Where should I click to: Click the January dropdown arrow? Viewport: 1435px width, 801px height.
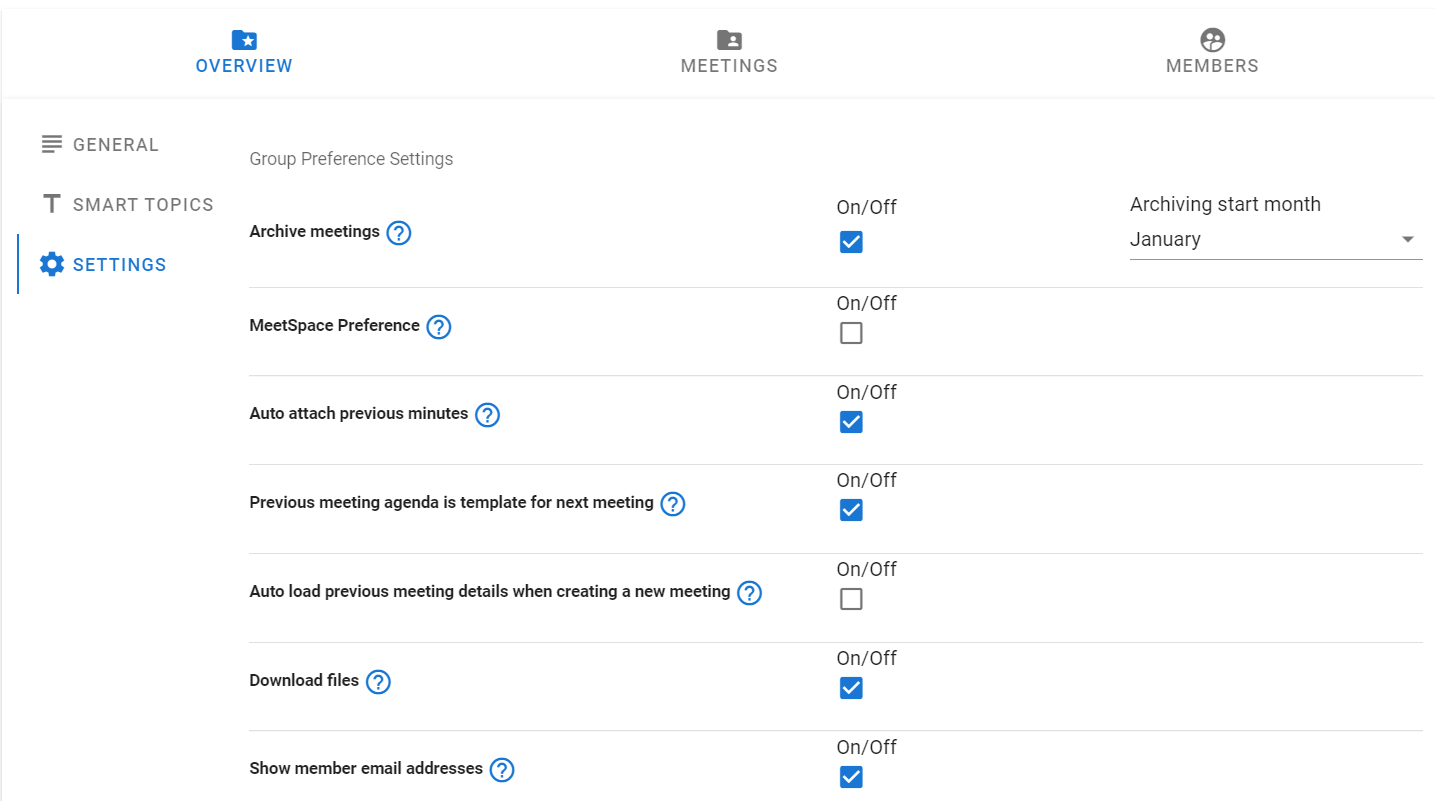tap(1408, 240)
